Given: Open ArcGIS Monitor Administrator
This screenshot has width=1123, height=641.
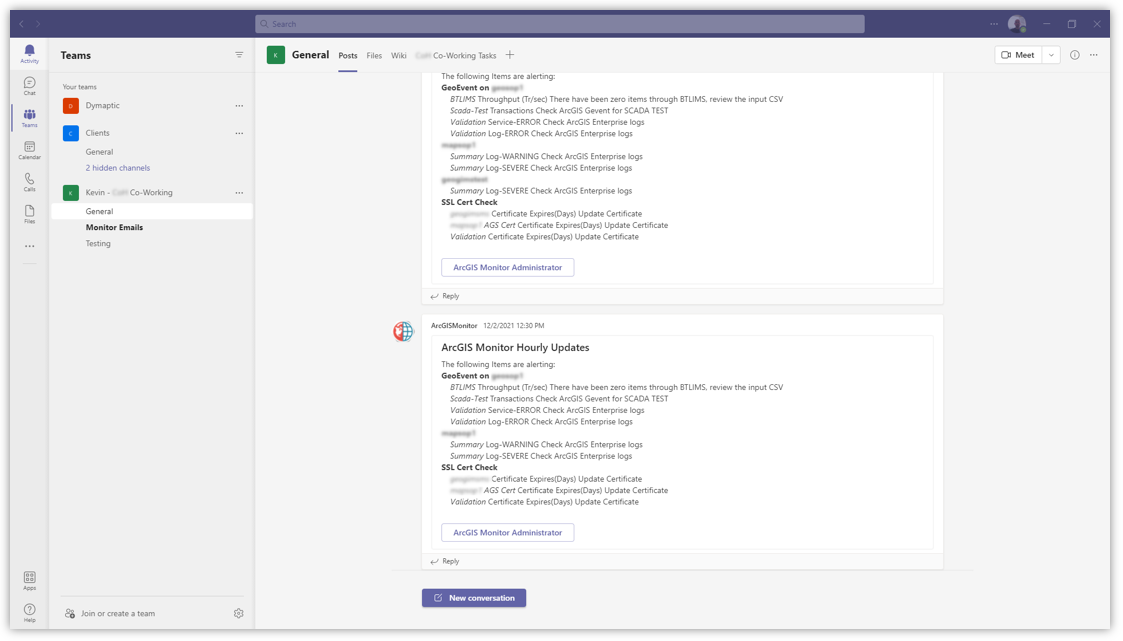Looking at the screenshot, I should pyautogui.click(x=507, y=532).
